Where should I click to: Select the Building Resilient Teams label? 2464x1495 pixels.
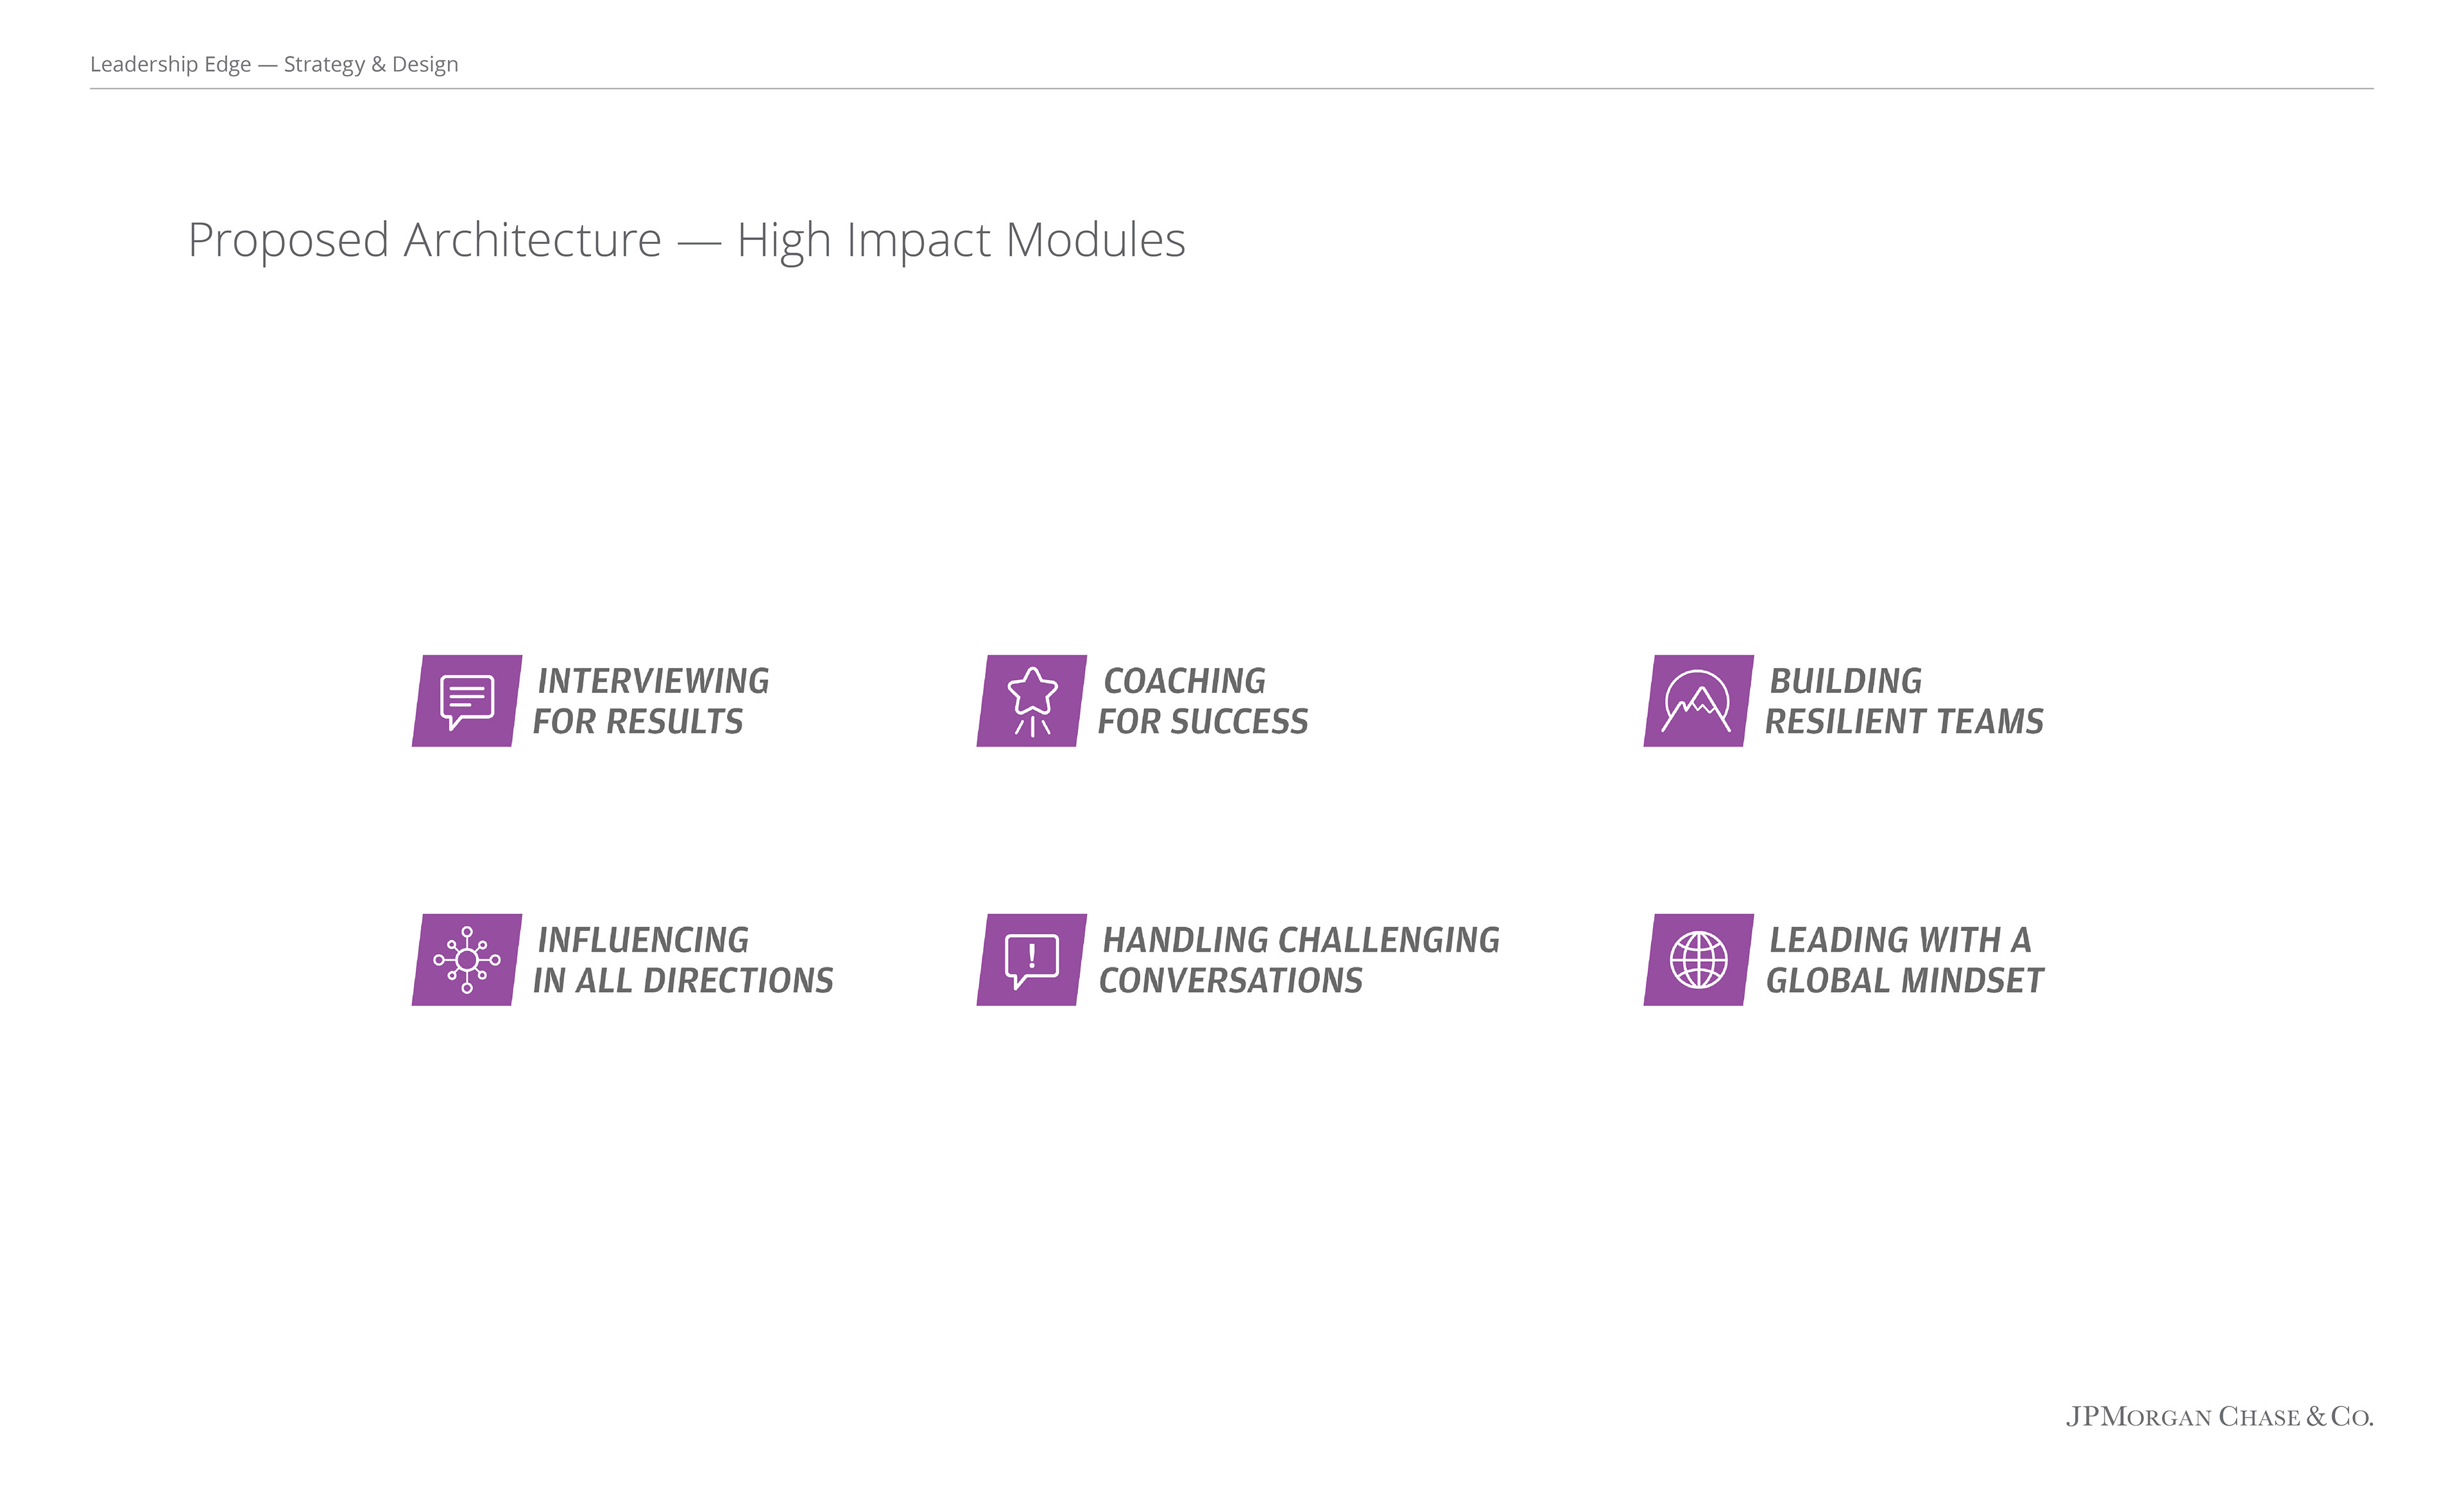tap(1904, 701)
